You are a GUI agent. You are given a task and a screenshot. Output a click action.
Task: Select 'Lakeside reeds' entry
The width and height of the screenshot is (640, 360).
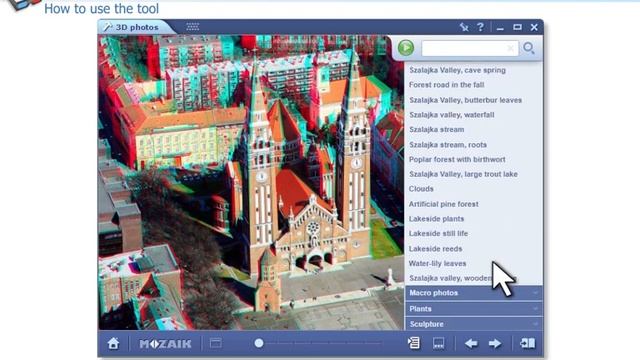(x=435, y=249)
